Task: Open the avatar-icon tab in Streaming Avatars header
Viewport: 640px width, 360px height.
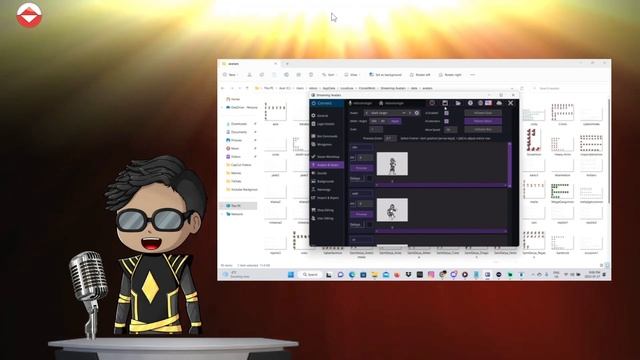Action: coord(391,103)
